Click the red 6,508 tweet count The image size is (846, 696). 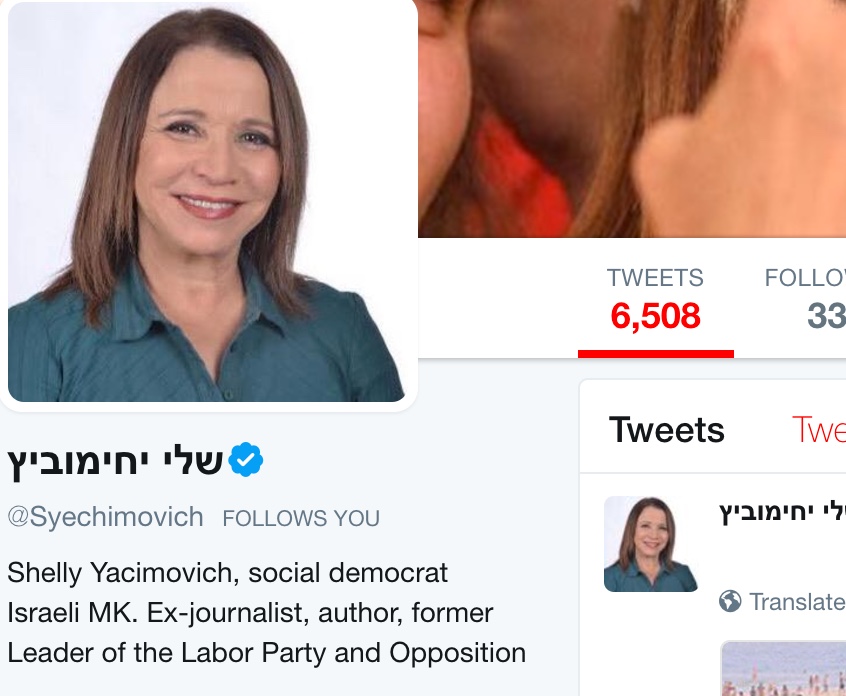[x=655, y=316]
